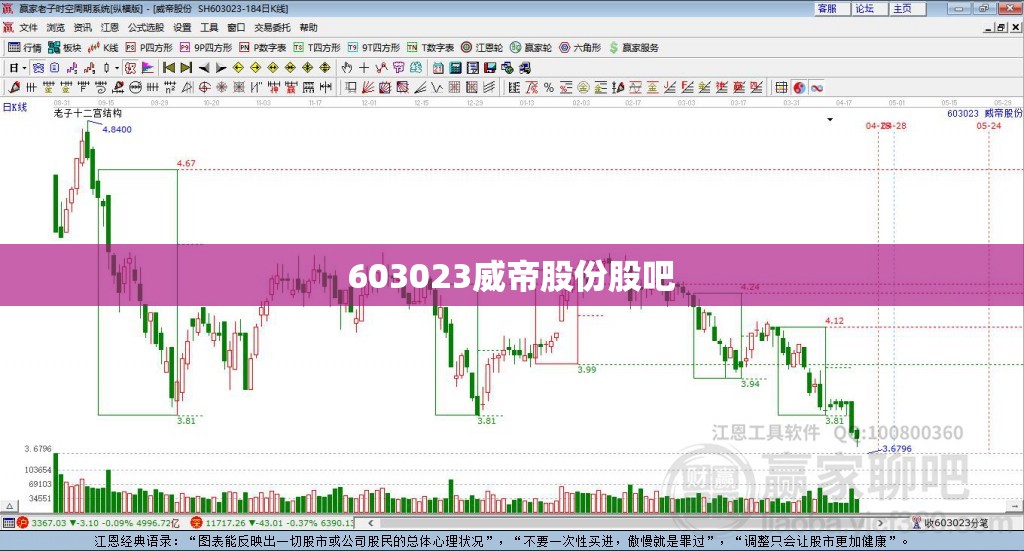Open the 9P四方形 tool
The width and height of the screenshot is (1024, 551).
206,47
